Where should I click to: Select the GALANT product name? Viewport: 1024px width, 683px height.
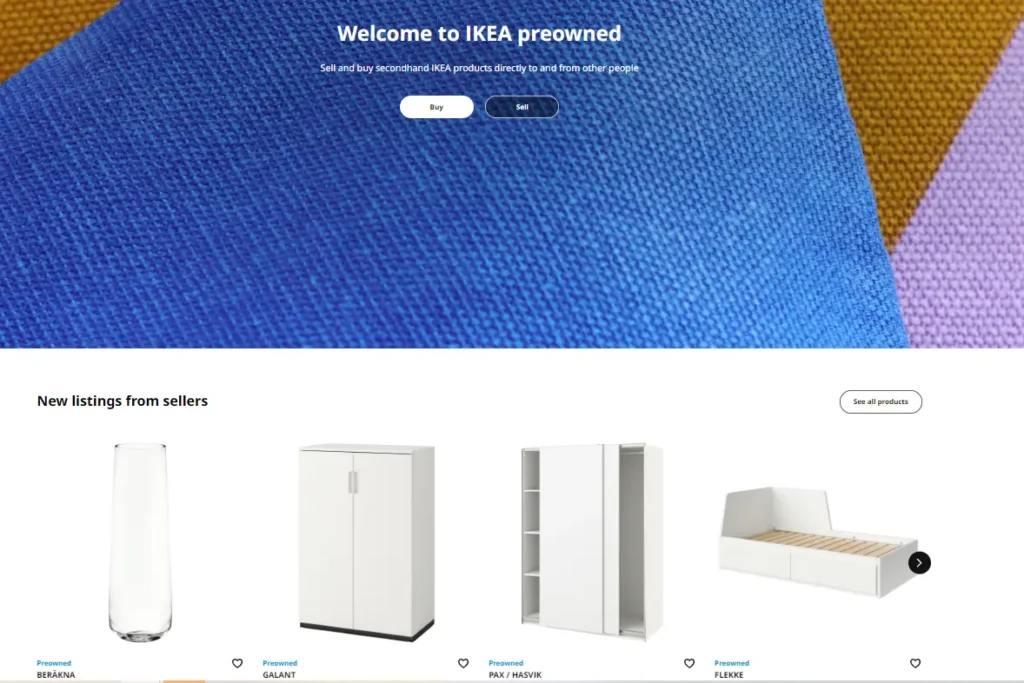click(x=279, y=675)
